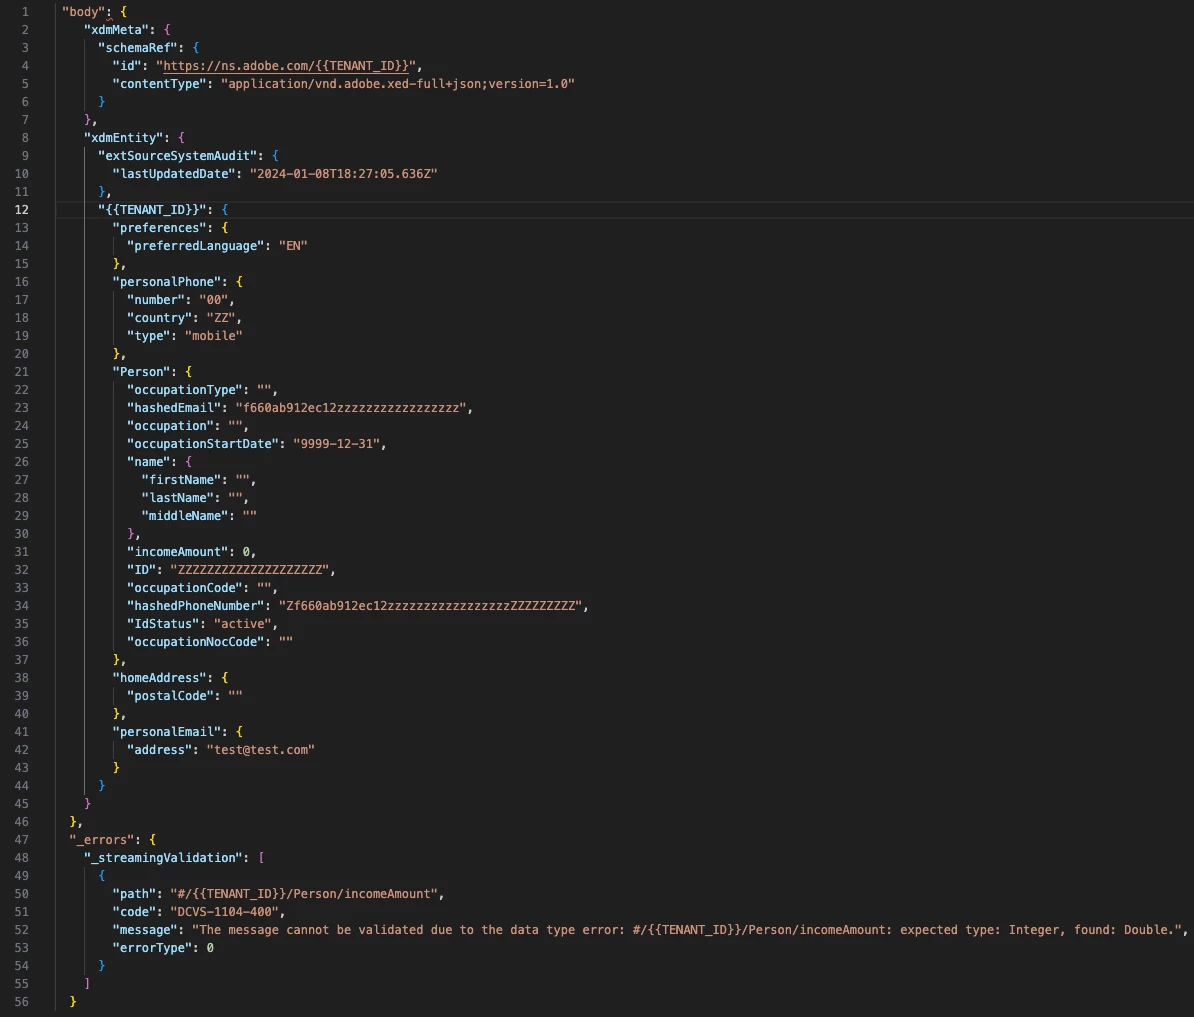Click line number 47 in the gutter
Screen dimensions: 1194x1017
click(21, 840)
